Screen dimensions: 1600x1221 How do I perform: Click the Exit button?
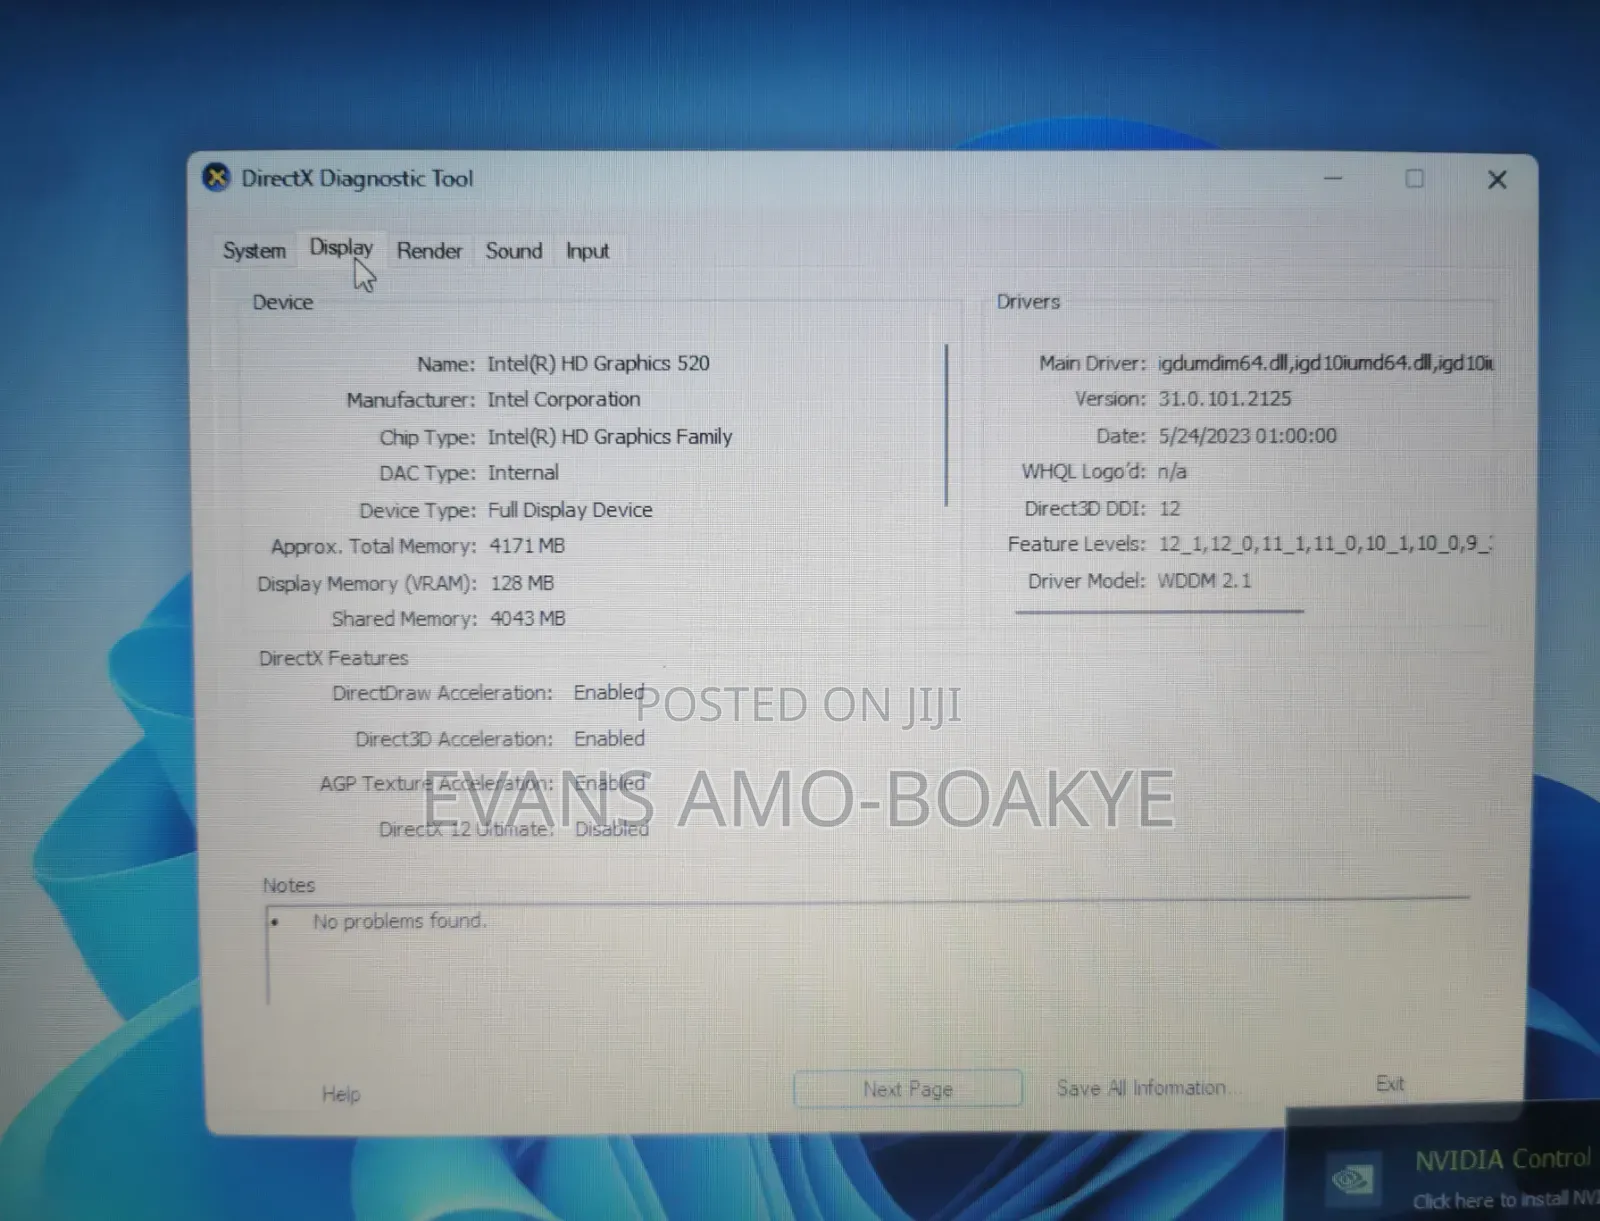pyautogui.click(x=1390, y=1083)
